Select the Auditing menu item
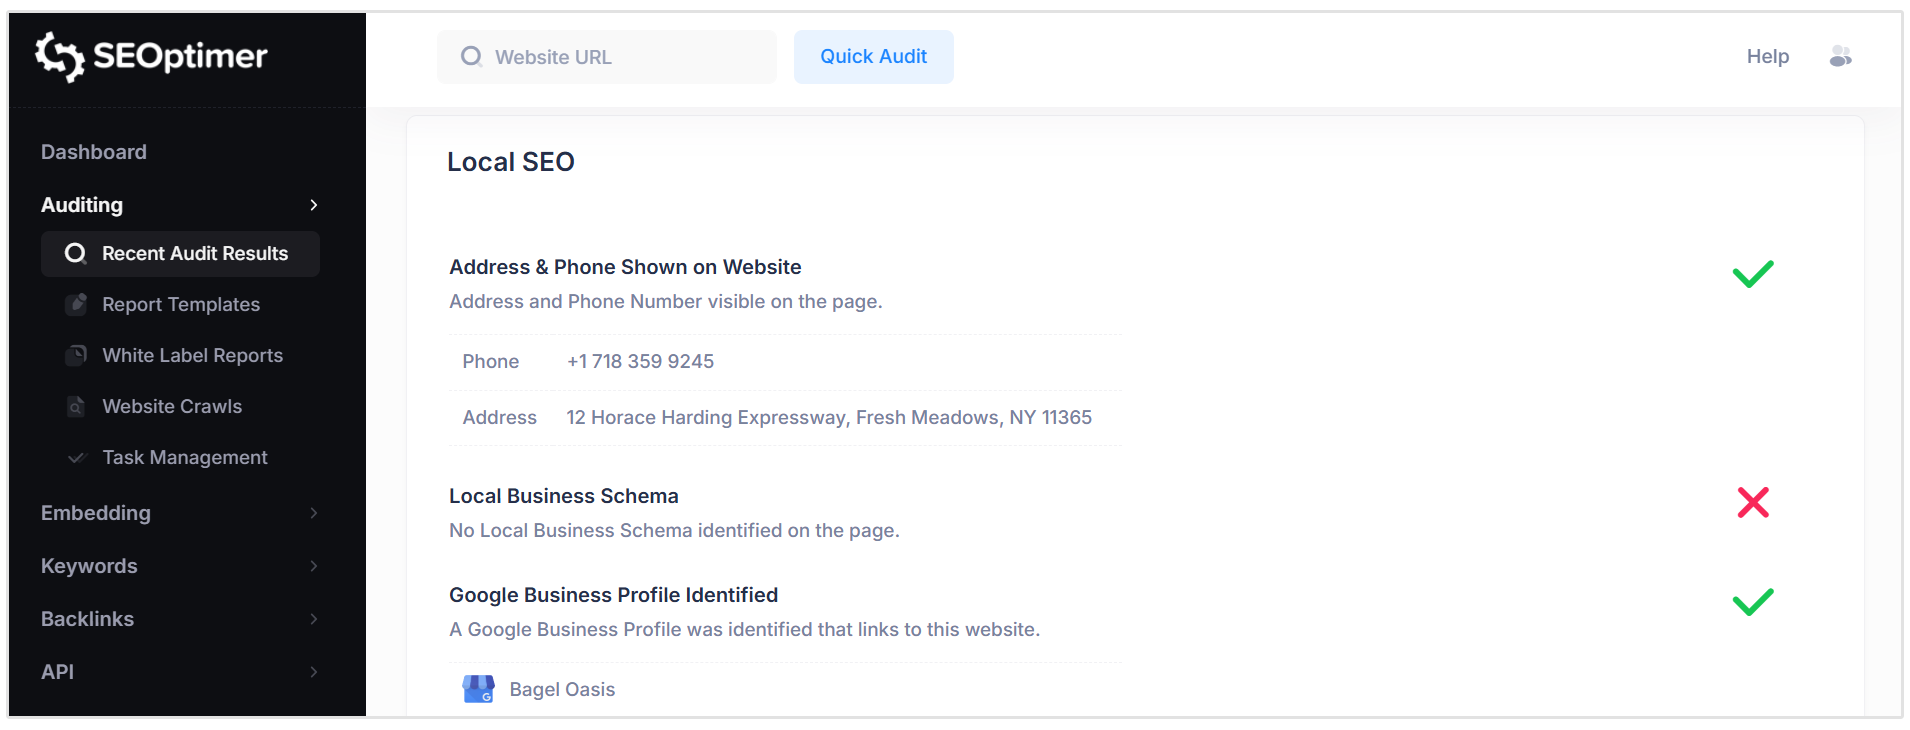The image size is (1910, 730). pyautogui.click(x=82, y=205)
